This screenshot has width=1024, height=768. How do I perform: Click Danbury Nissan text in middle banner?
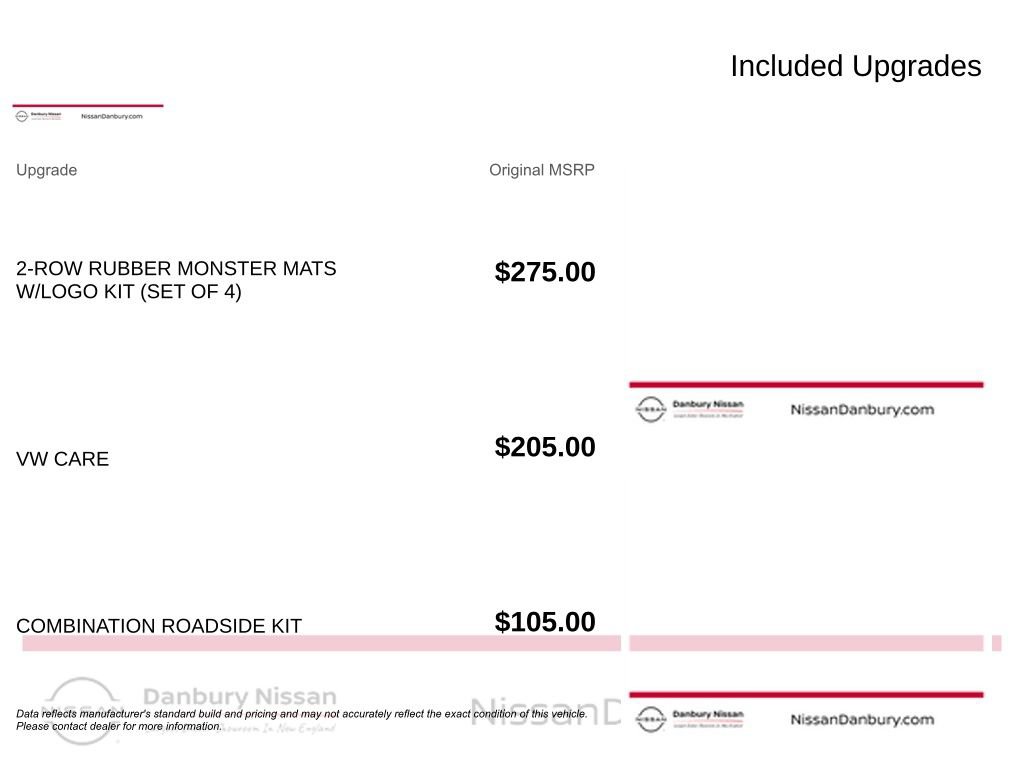708,404
